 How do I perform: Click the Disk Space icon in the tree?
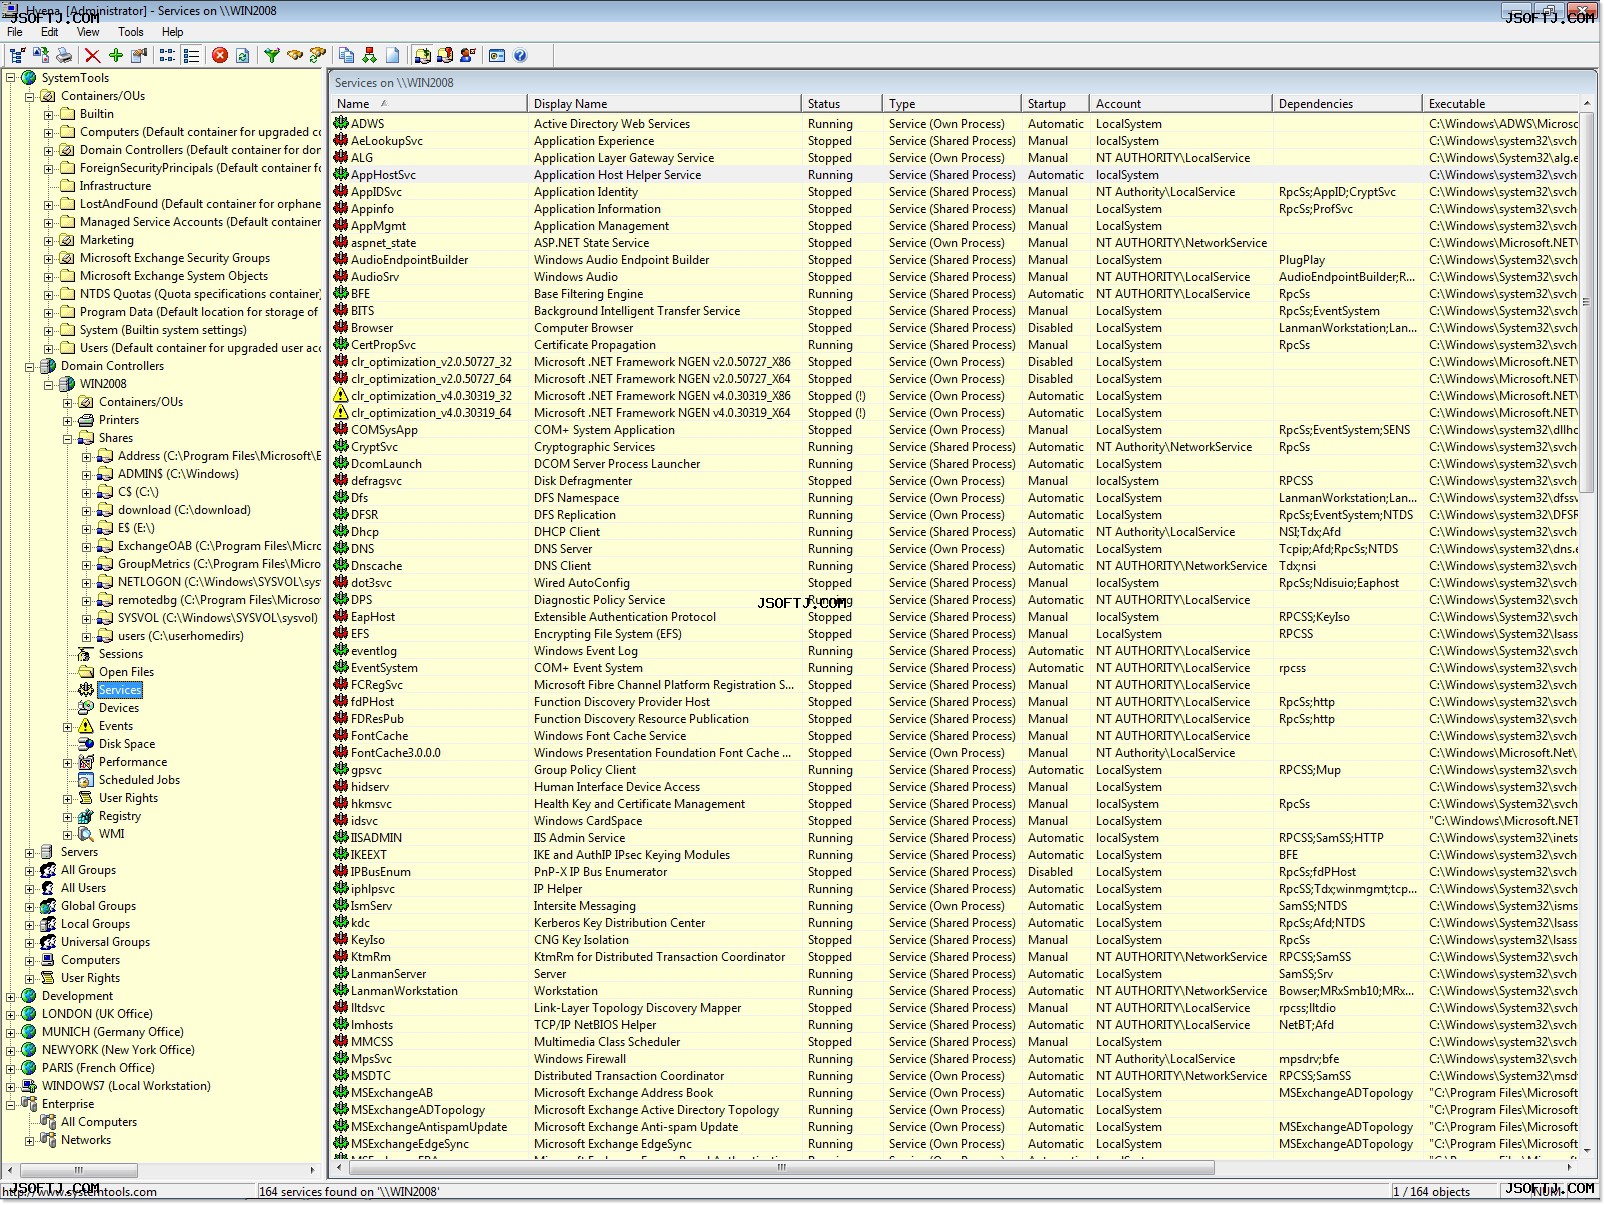[x=86, y=744]
